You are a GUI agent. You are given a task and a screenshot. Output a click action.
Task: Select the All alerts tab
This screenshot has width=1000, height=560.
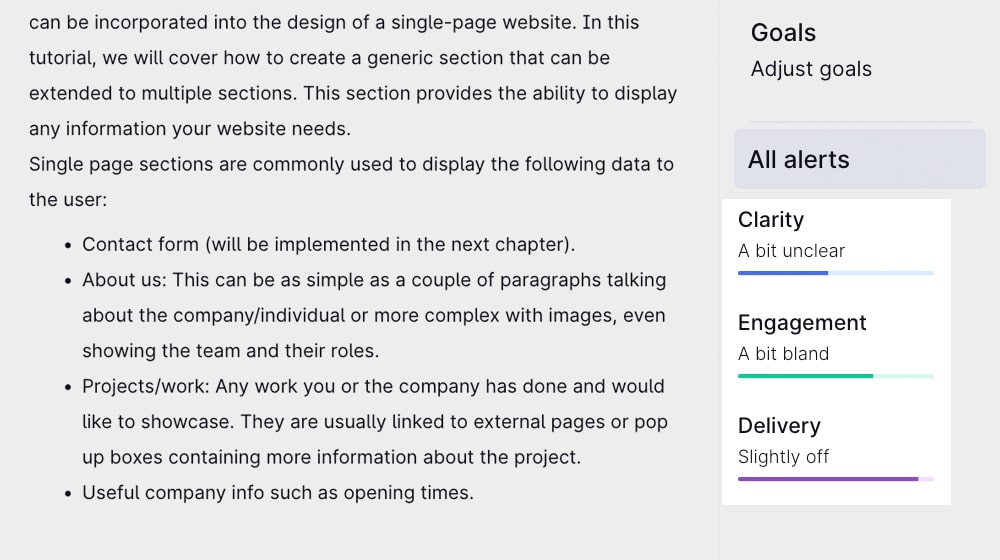click(x=859, y=159)
